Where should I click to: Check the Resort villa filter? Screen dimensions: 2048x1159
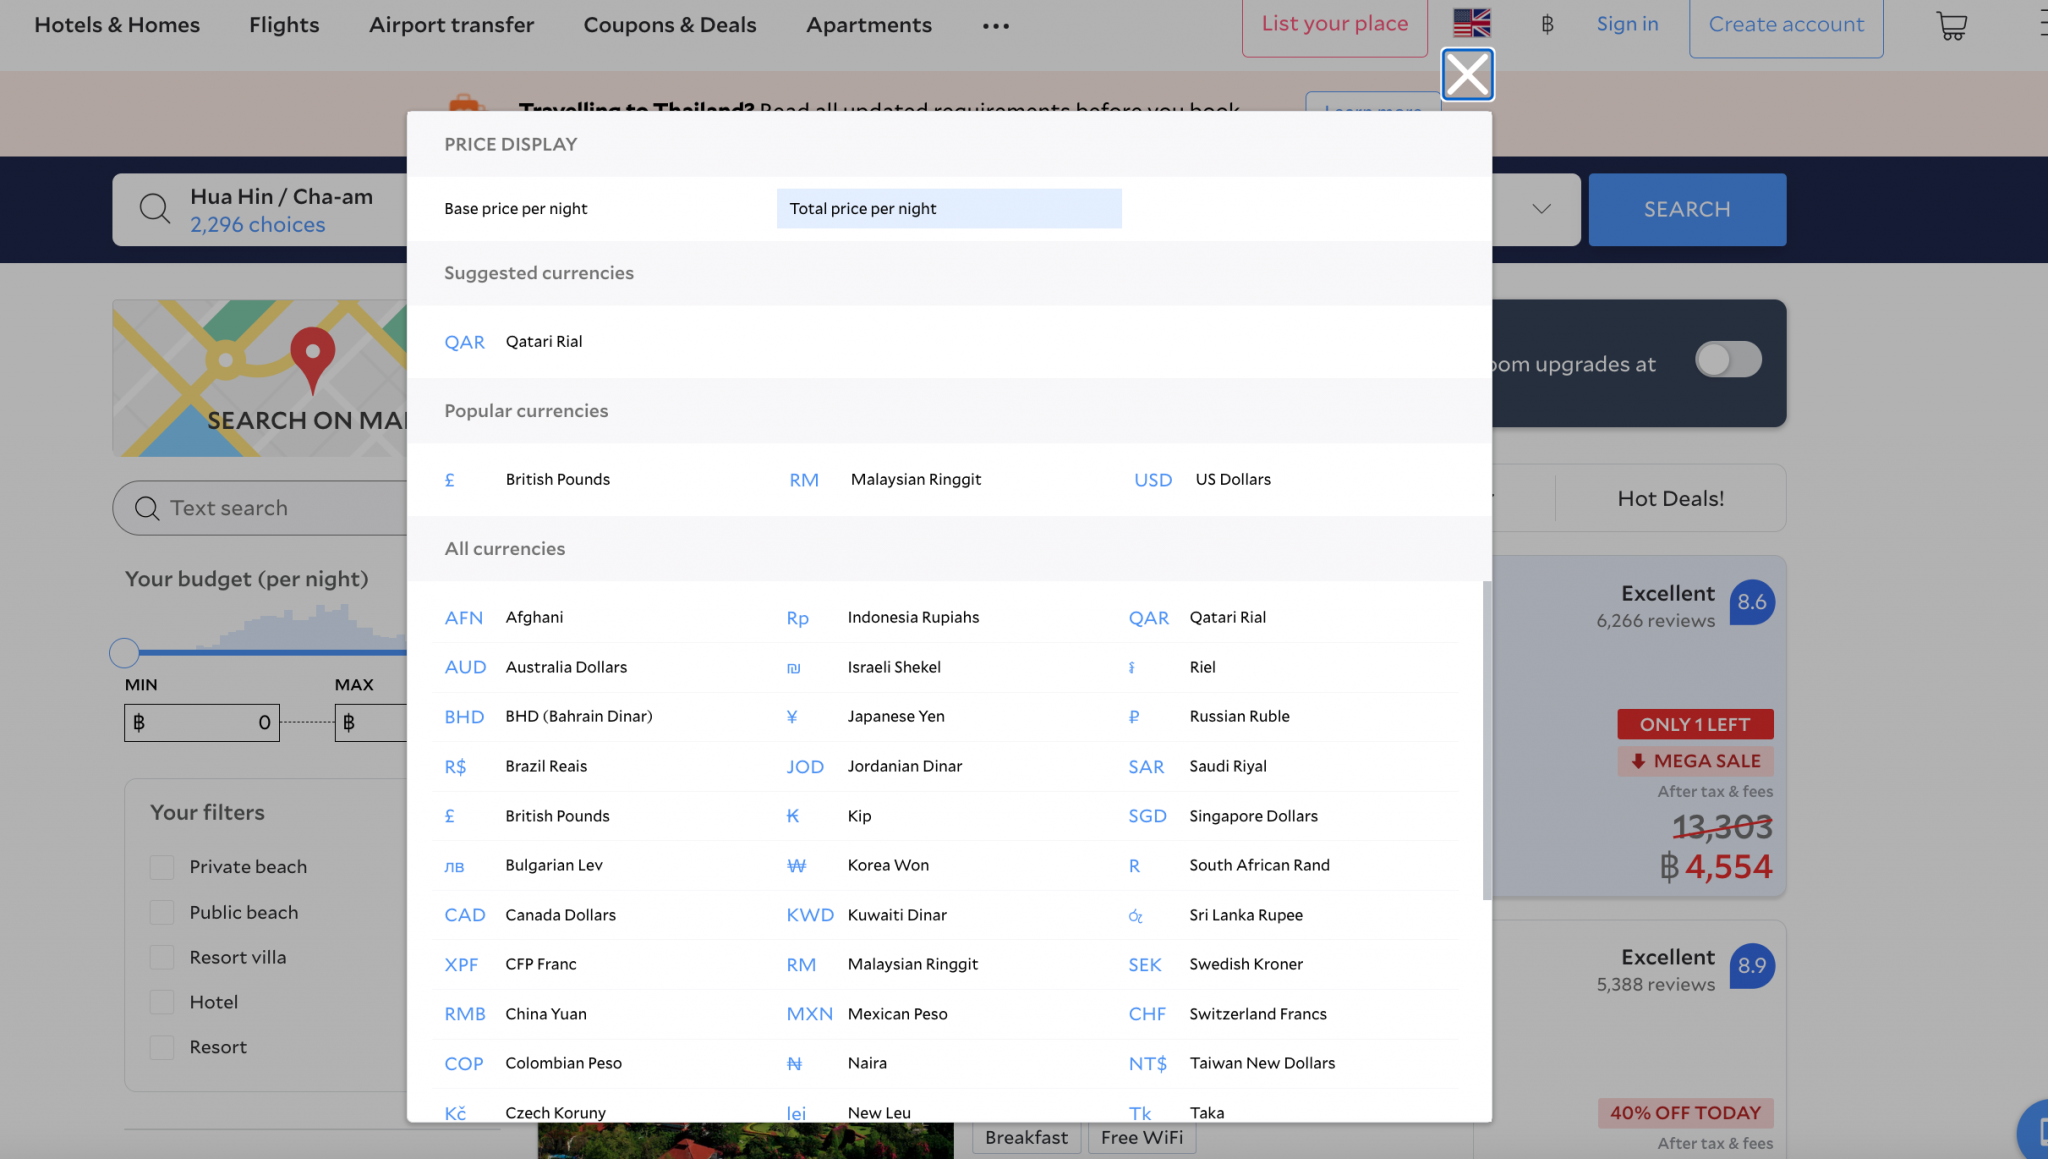pos(162,958)
